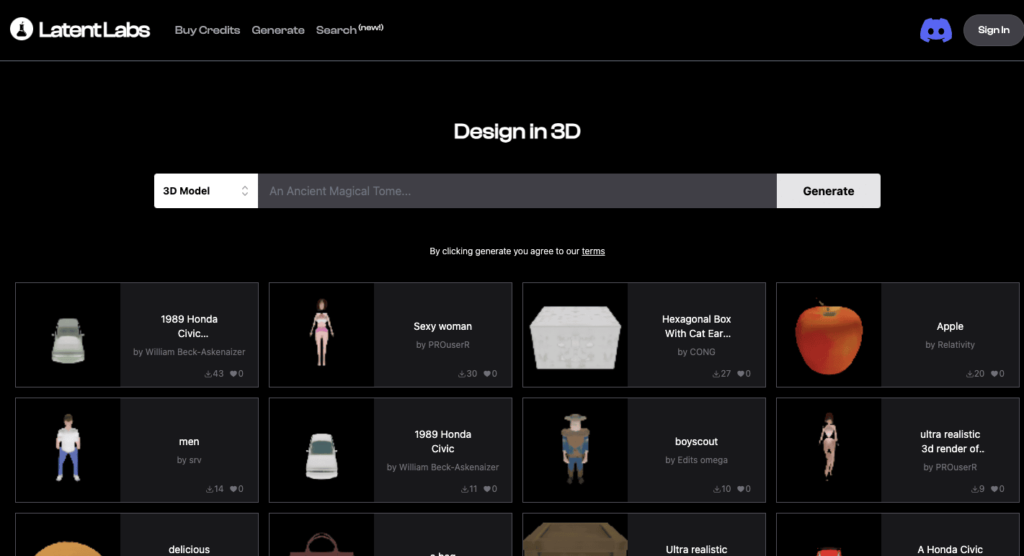Click heart icon on men card
Viewport: 1024px width, 556px height.
point(233,489)
